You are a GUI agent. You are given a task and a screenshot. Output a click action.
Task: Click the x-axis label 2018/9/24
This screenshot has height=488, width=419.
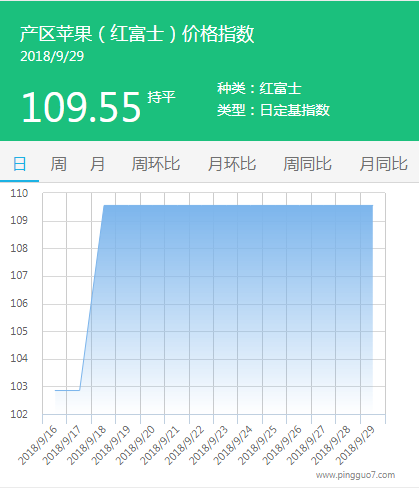click(x=233, y=445)
